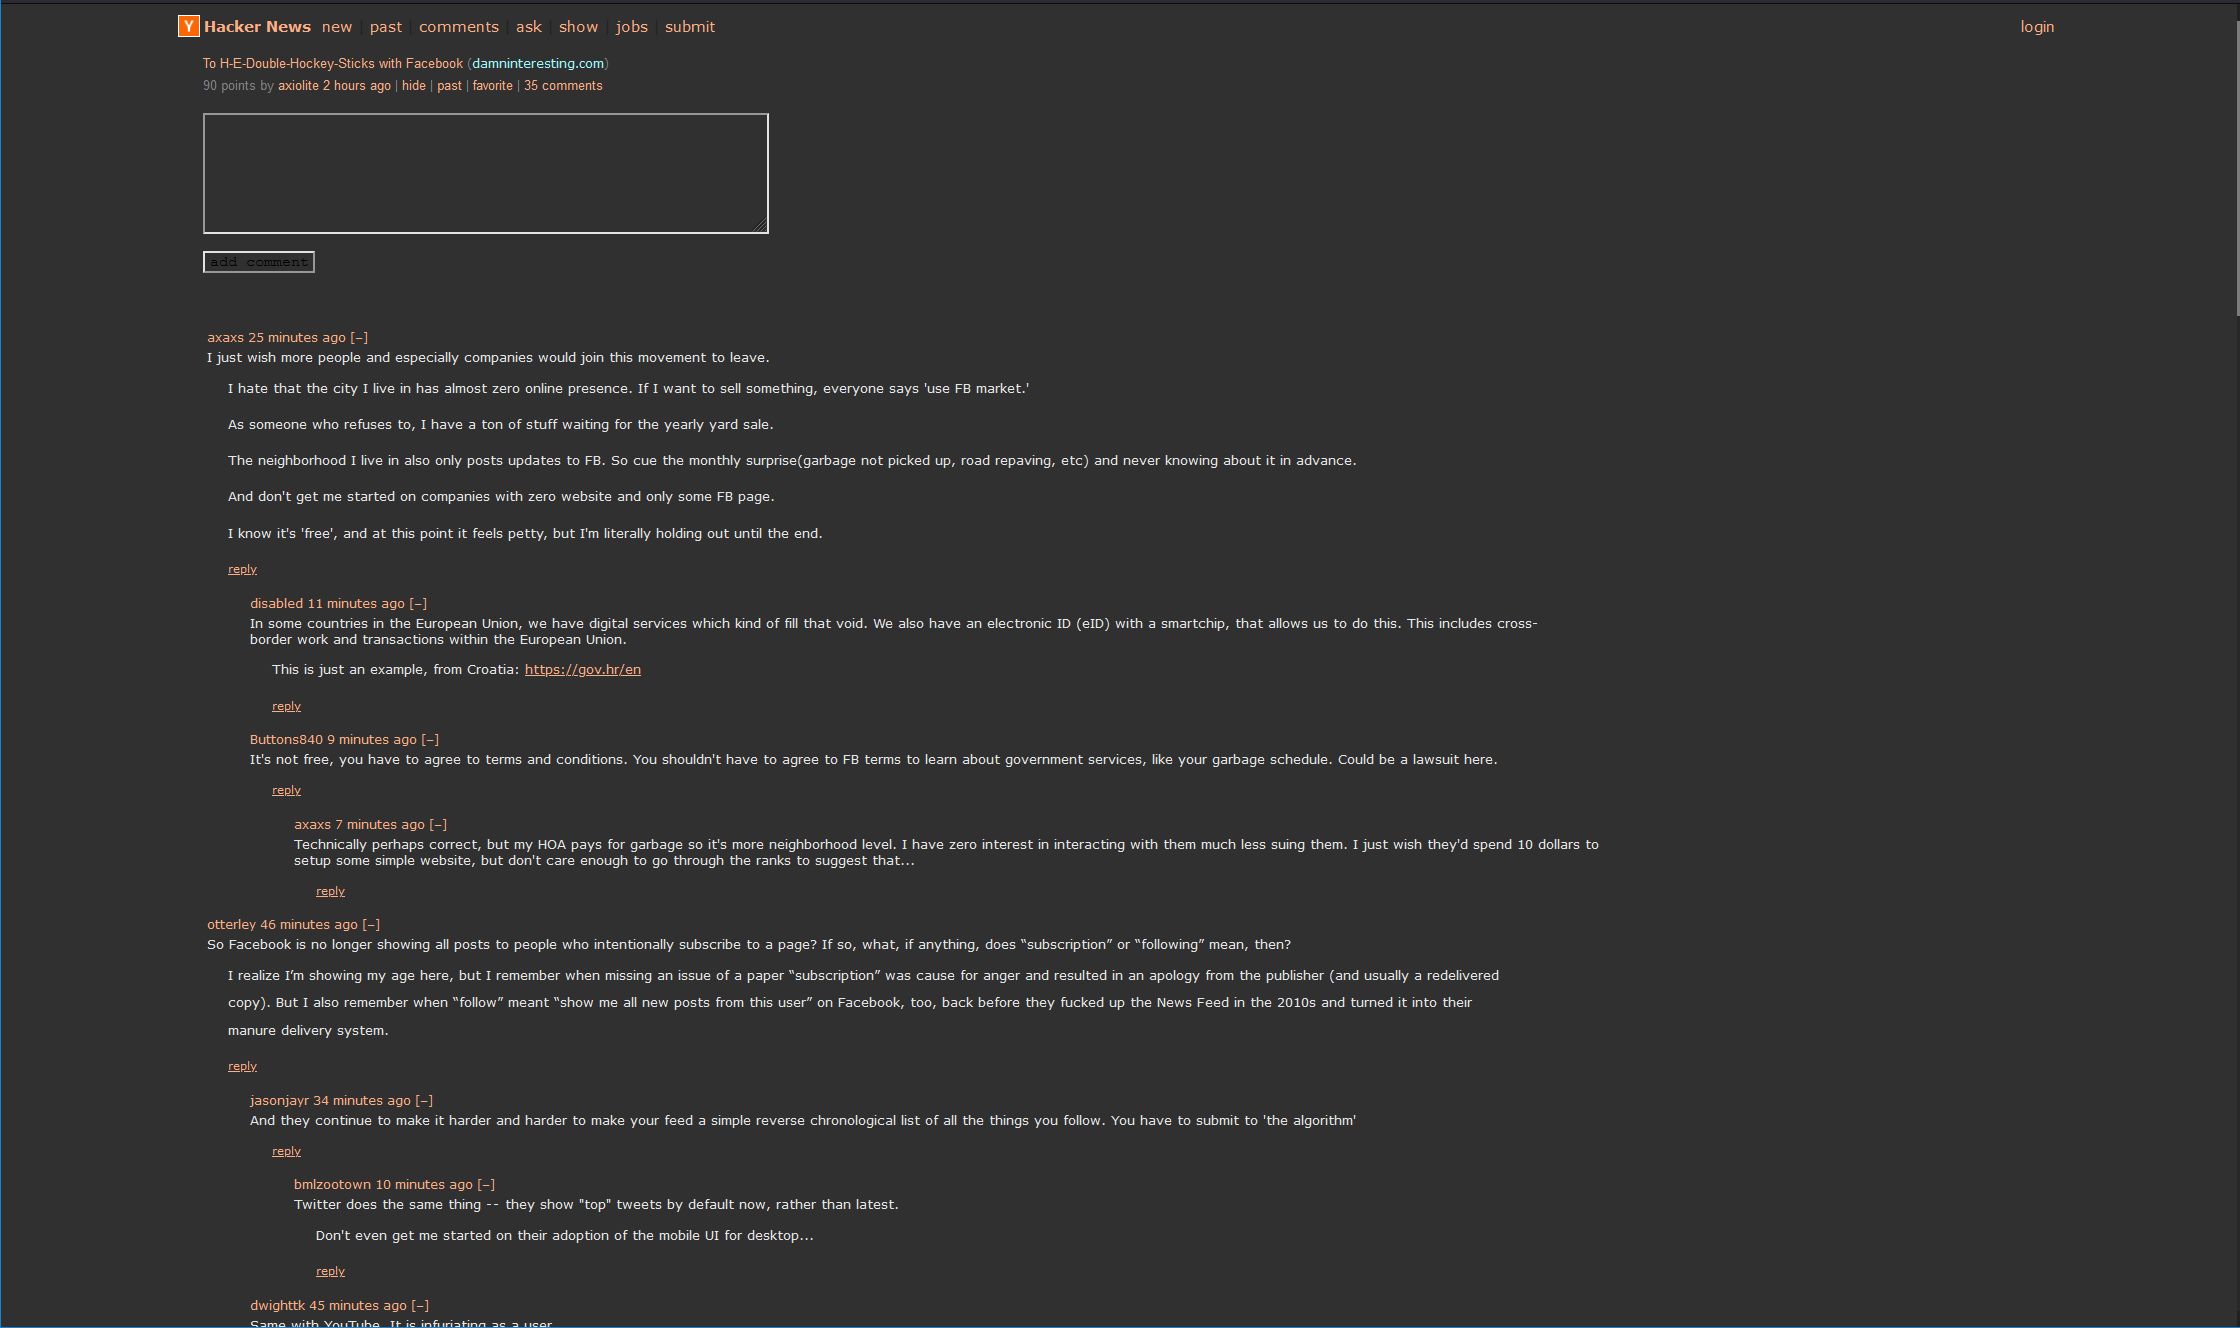Click the comment text input field
The width and height of the screenshot is (2240, 1328).
[487, 171]
